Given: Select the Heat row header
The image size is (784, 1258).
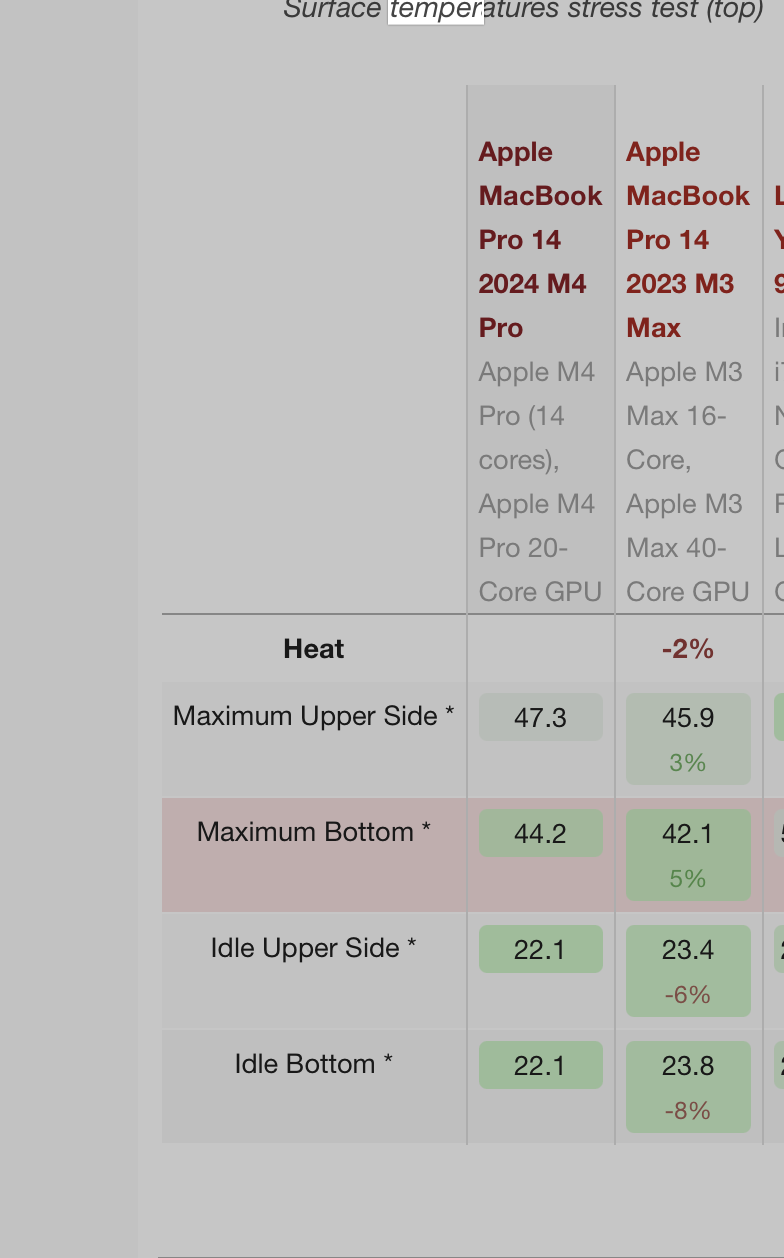Looking at the screenshot, I should (314, 649).
